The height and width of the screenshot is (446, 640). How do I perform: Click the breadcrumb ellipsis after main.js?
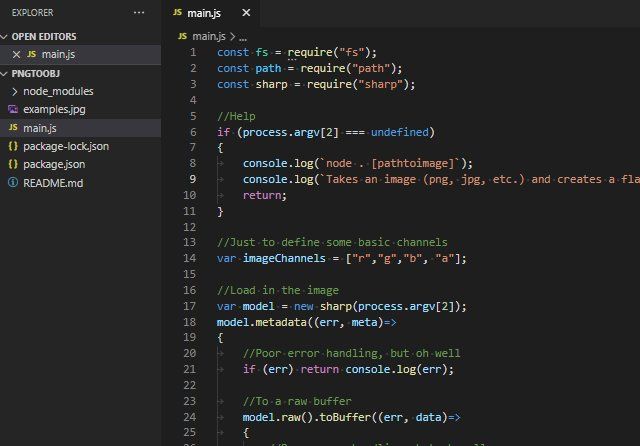pyautogui.click(x=243, y=35)
